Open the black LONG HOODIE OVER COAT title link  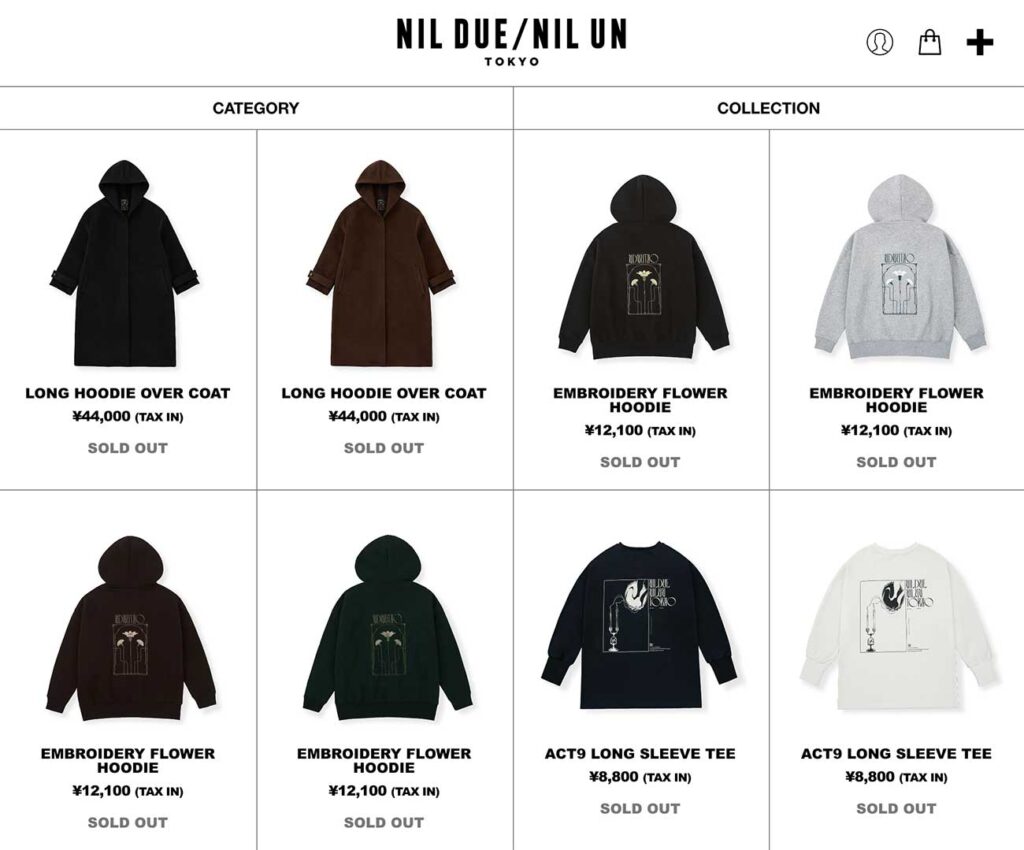point(128,393)
